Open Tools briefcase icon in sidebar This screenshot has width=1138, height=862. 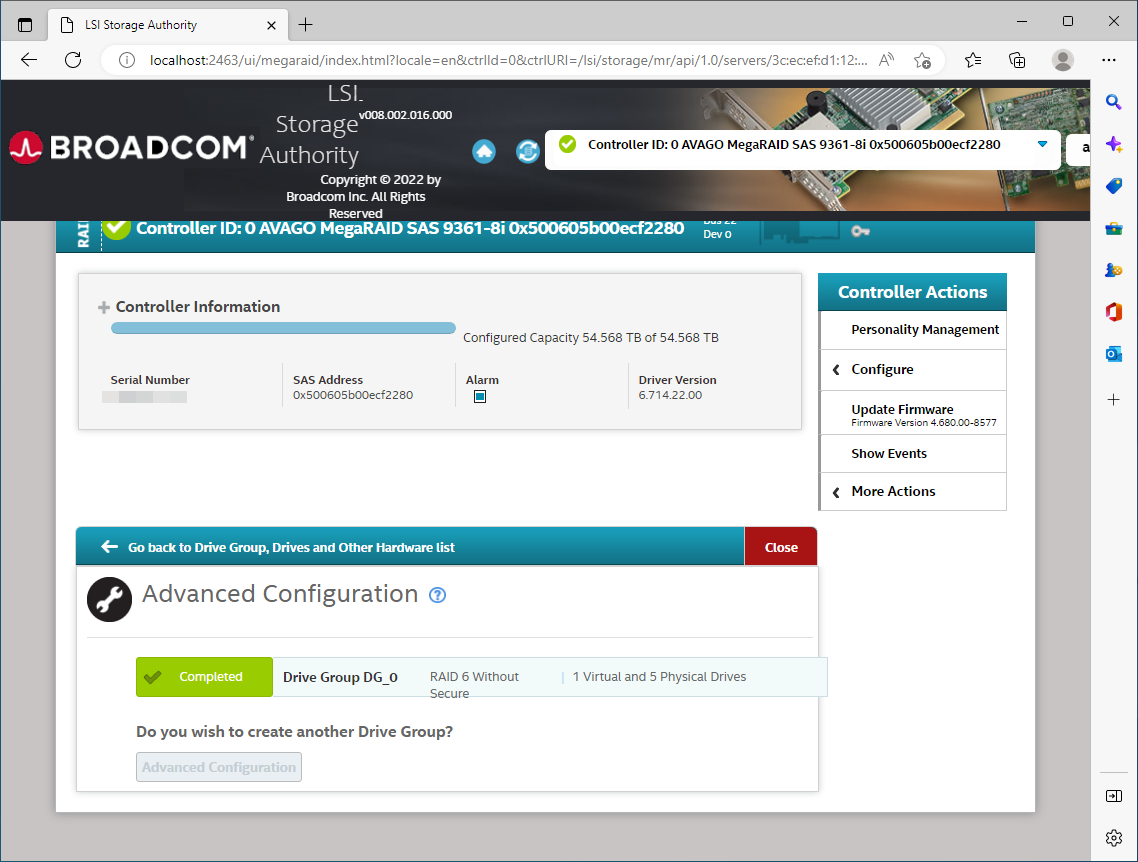(1113, 229)
